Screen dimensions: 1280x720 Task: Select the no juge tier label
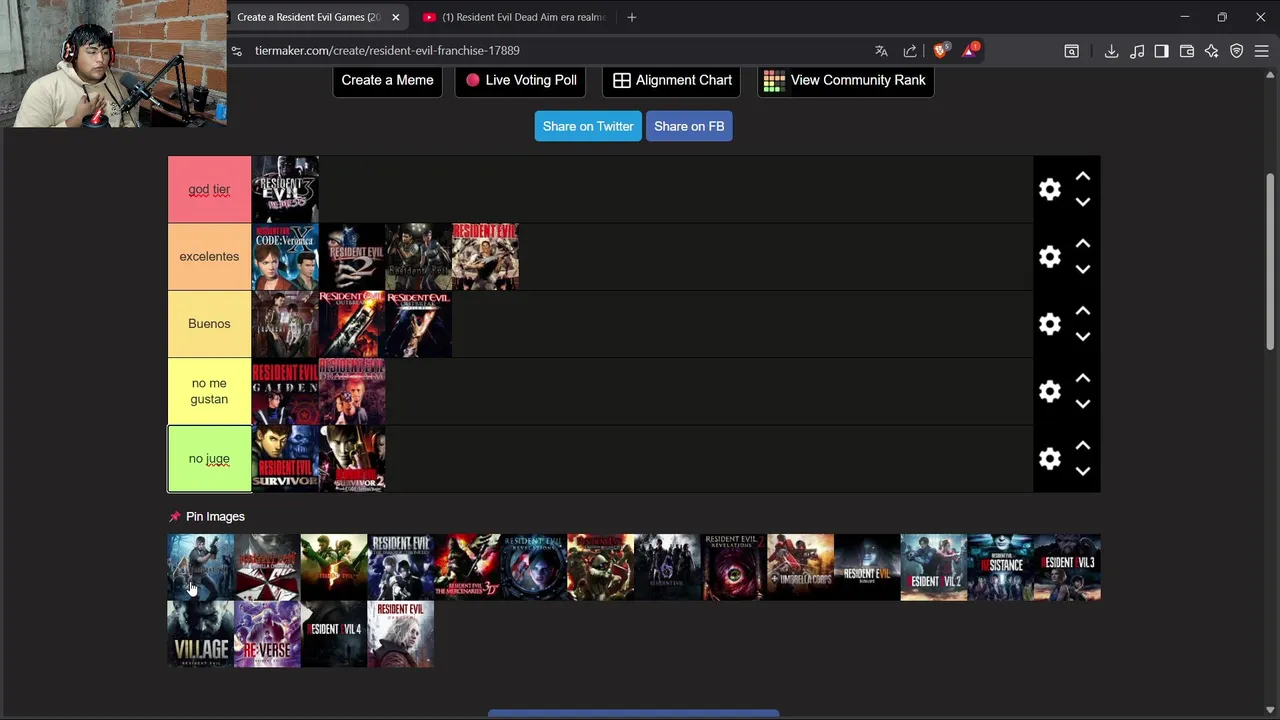click(209, 459)
